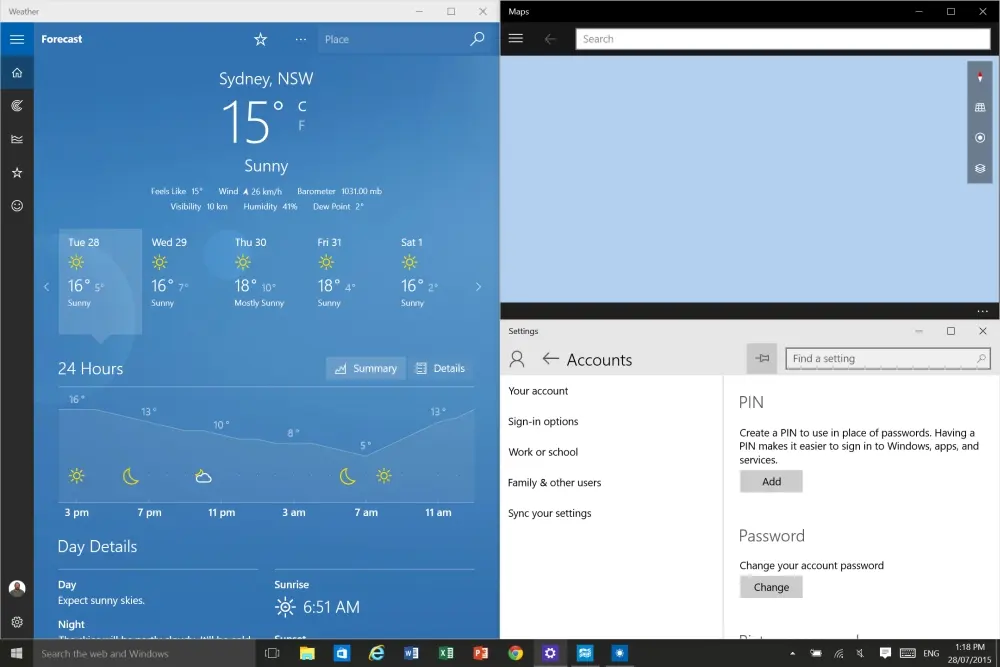Open Weather more options ellipsis
The image size is (1000, 667).
click(x=301, y=40)
